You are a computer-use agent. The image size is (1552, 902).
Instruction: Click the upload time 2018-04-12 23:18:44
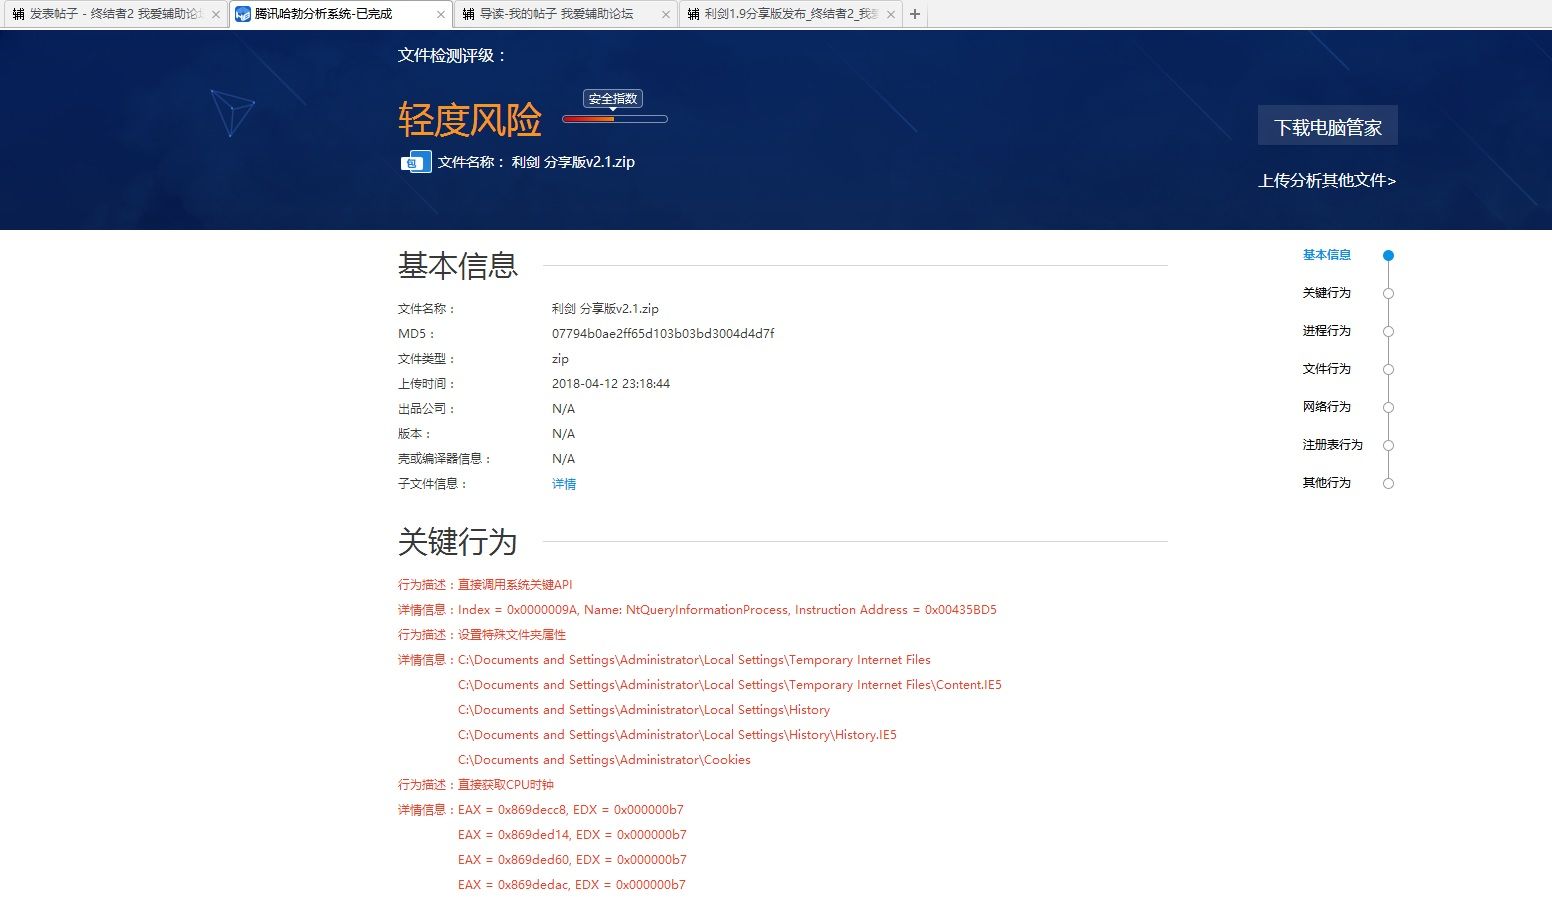(x=611, y=384)
